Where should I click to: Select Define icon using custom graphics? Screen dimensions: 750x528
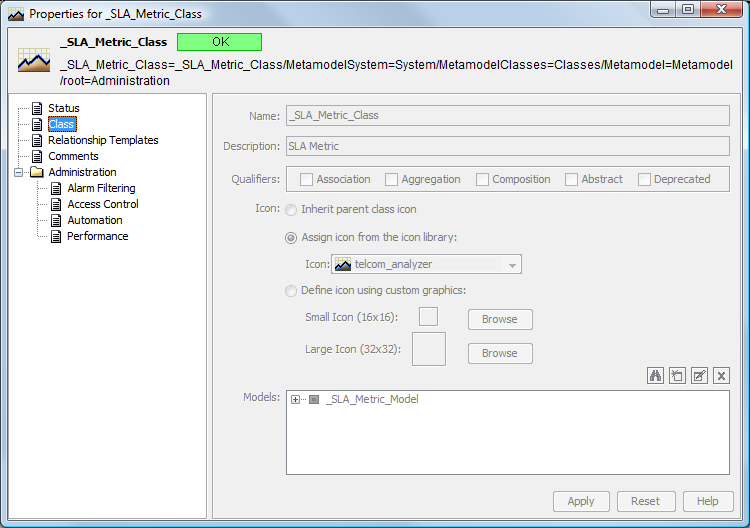point(291,291)
